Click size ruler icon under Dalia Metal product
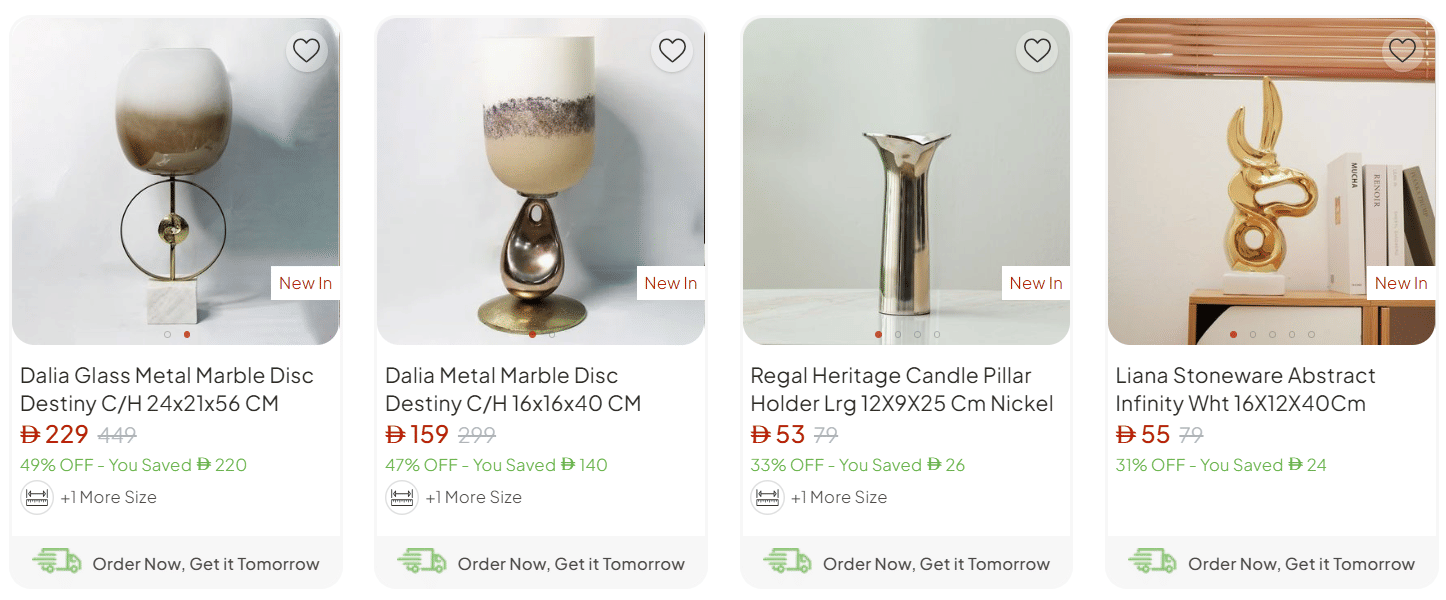This screenshot has width=1446, height=600. [402, 497]
